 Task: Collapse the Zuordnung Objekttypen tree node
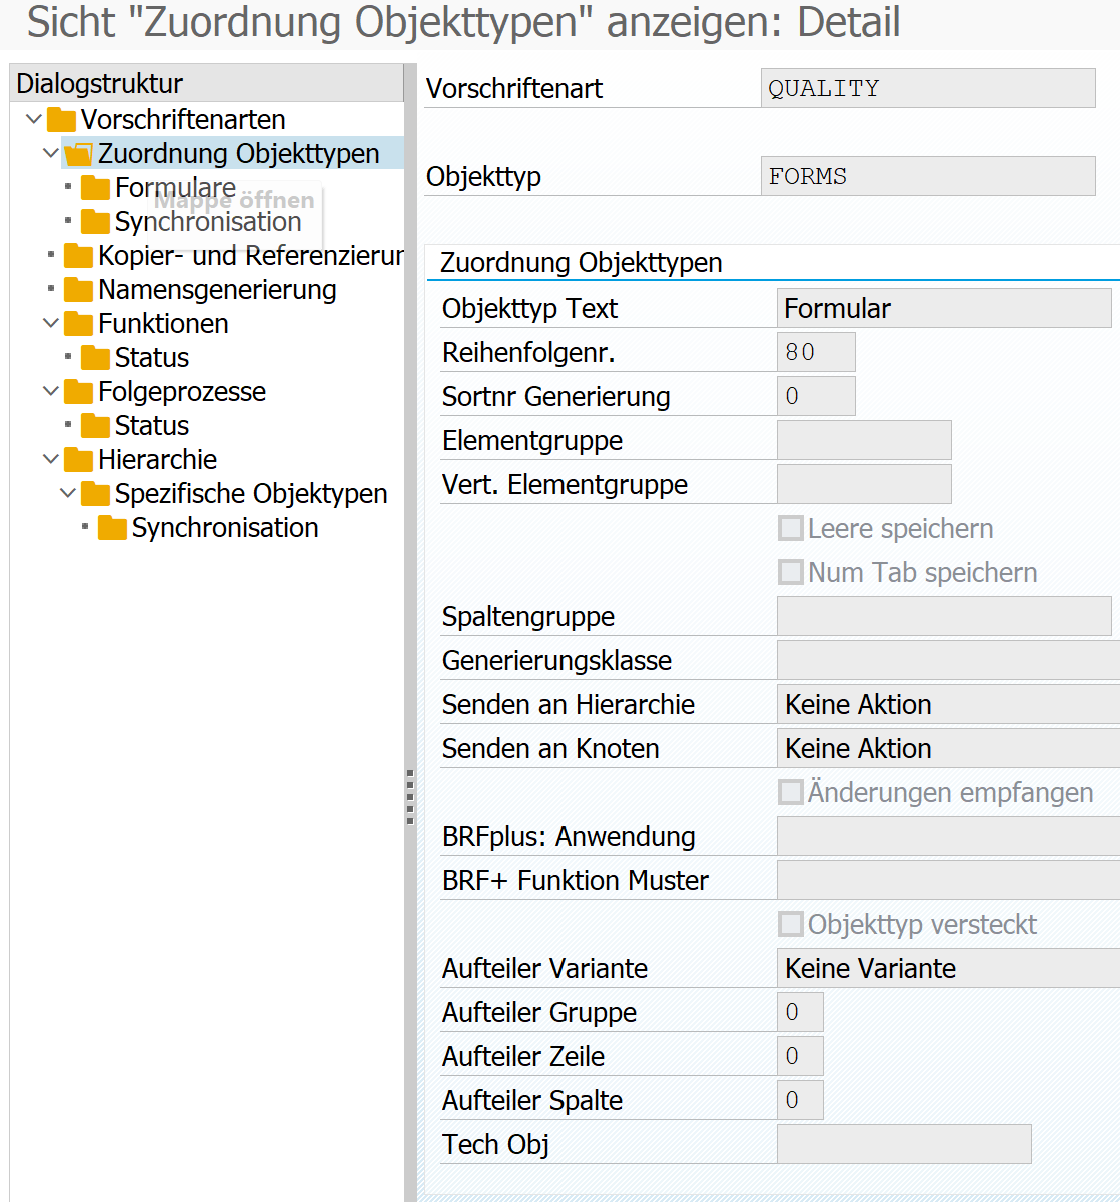coord(51,154)
